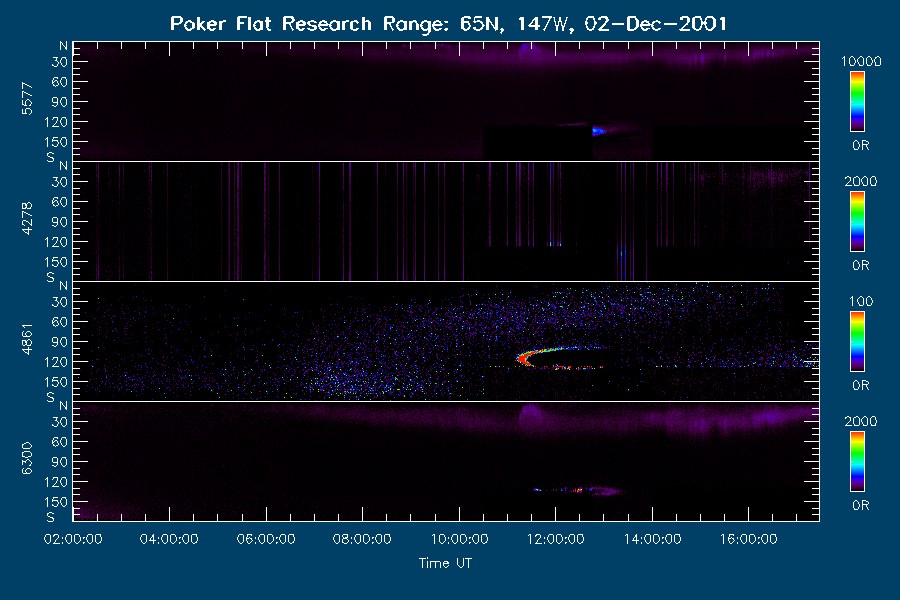
Task: Click the N label of the 5577 panel
Action: tap(63, 46)
